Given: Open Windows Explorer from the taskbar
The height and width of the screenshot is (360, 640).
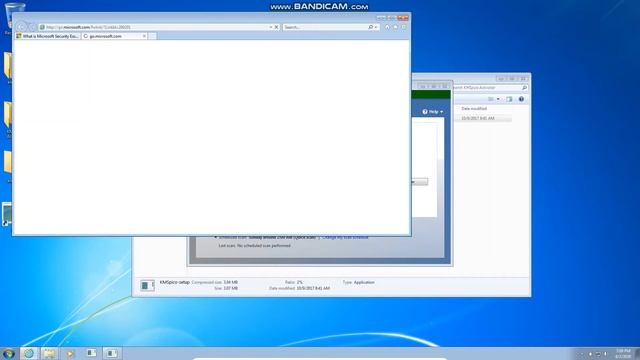Looking at the screenshot, I should pyautogui.click(x=49, y=353).
